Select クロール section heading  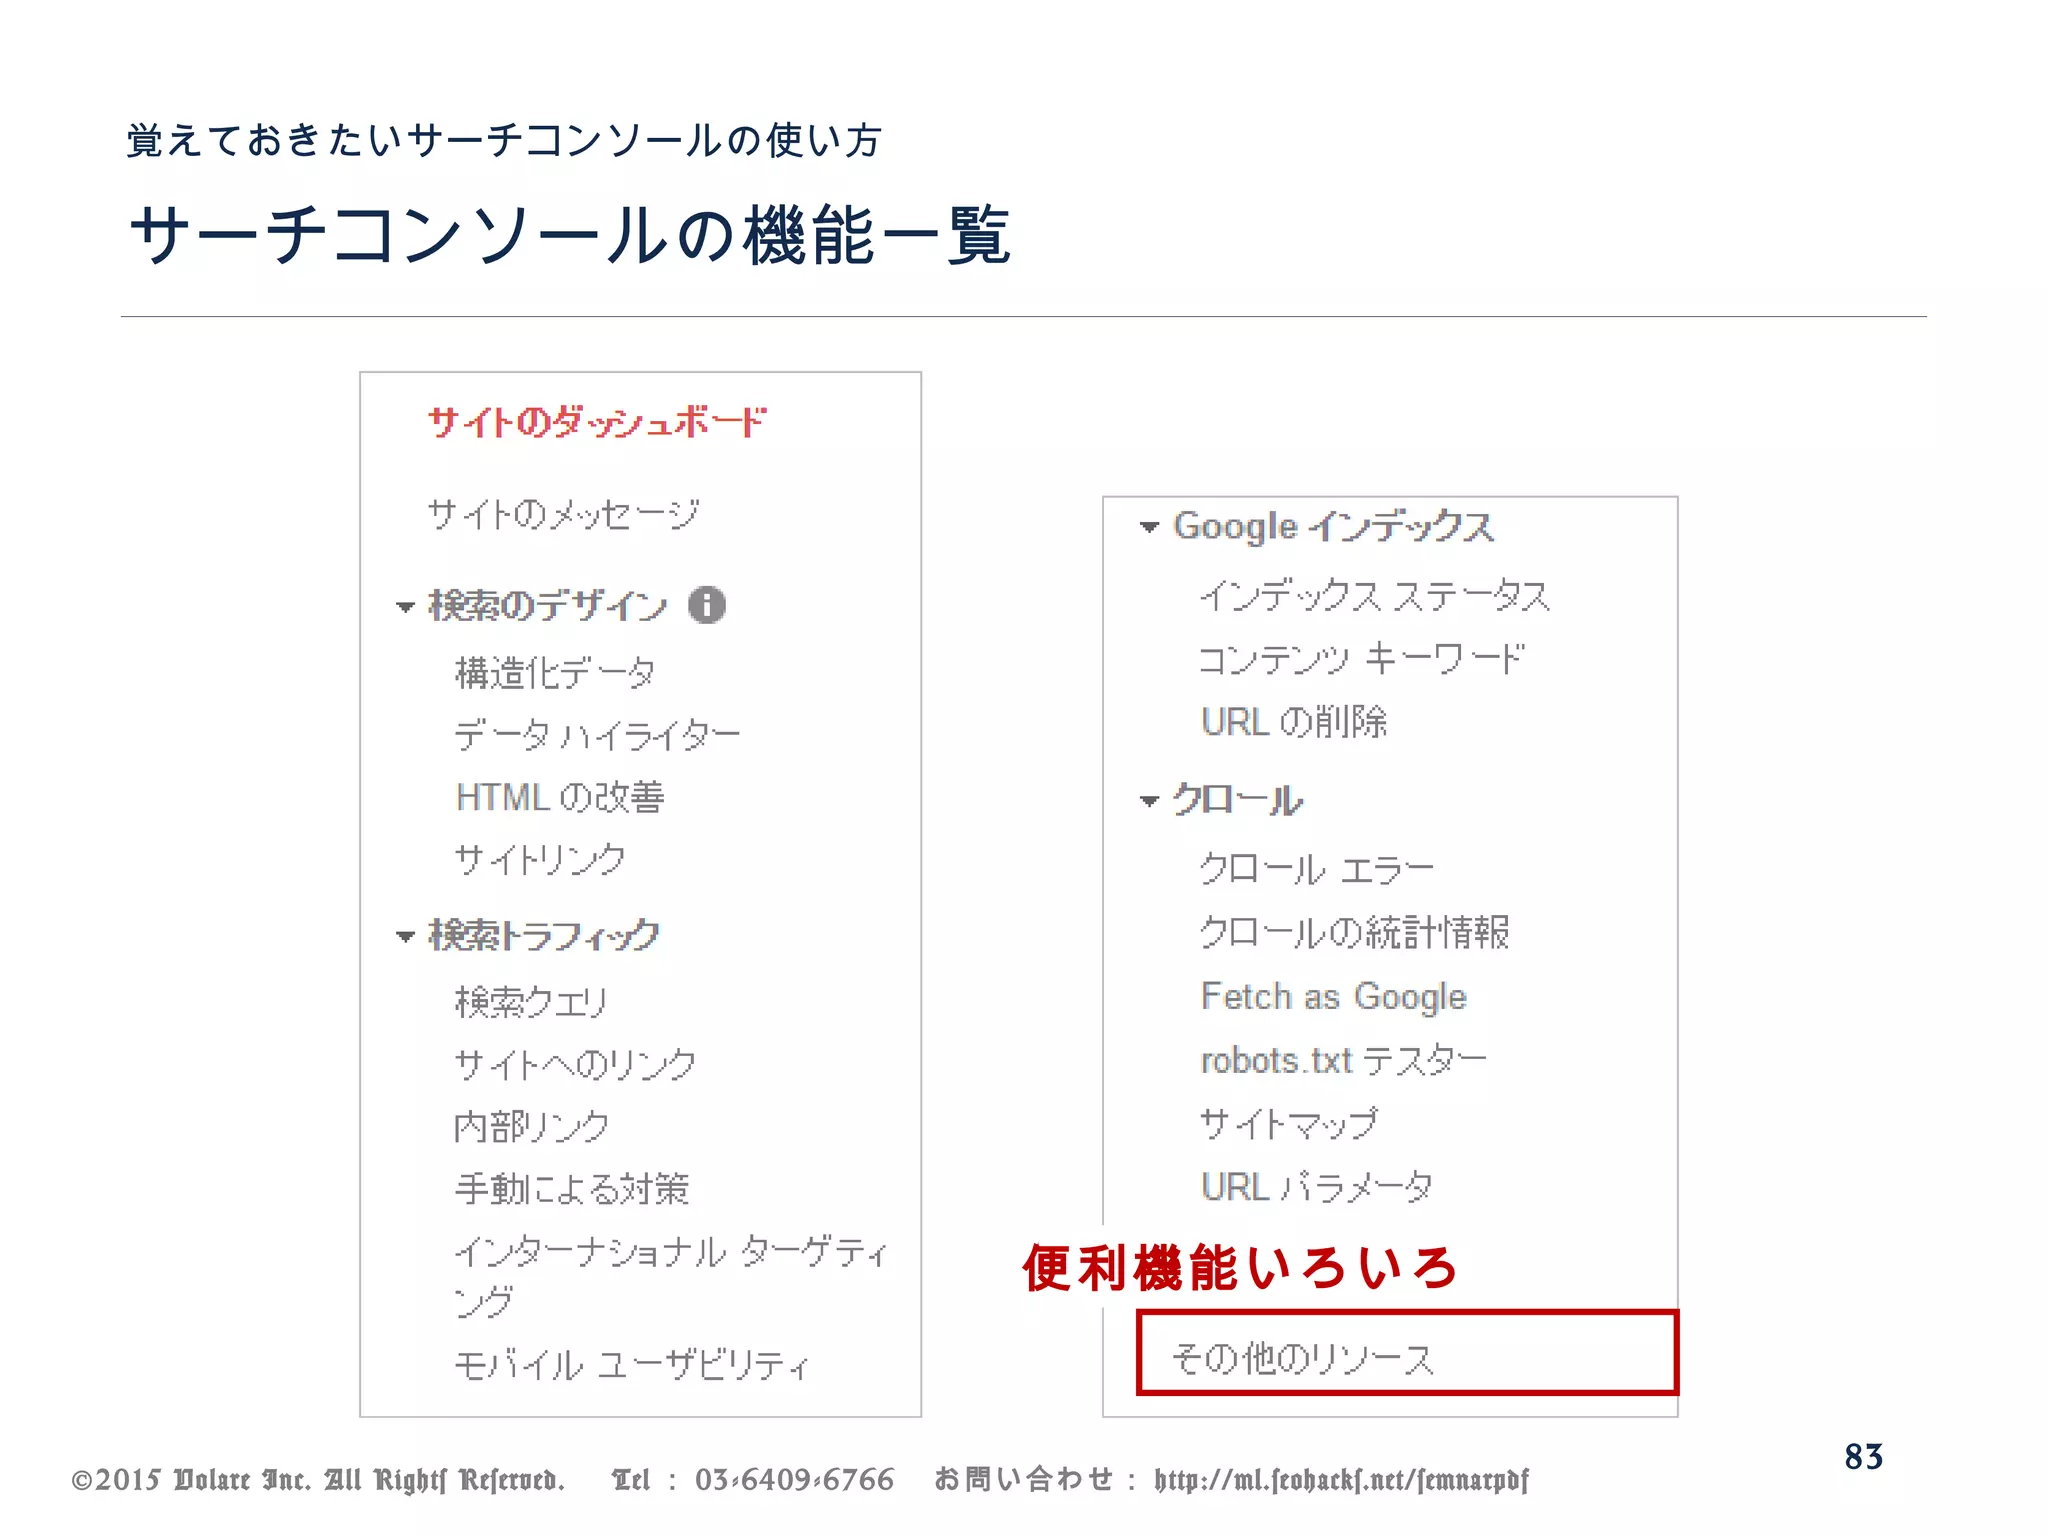click(x=1237, y=800)
